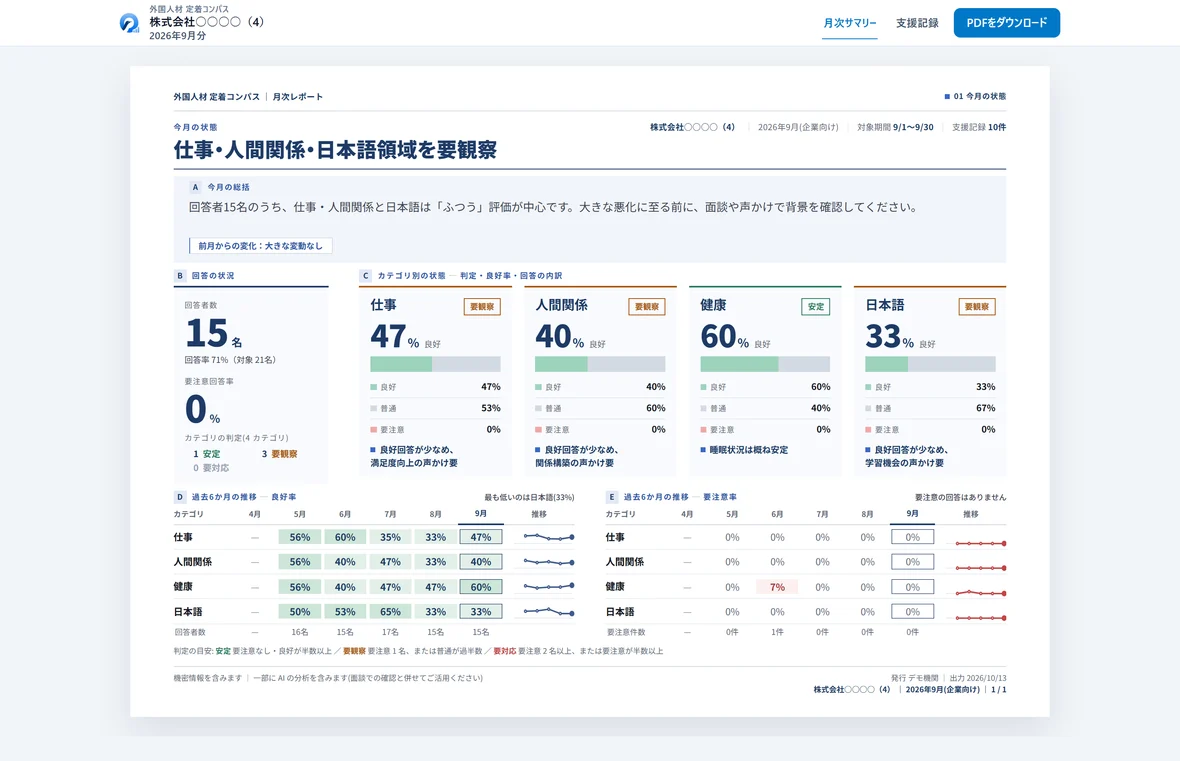
Task: Click the 健康 row sparkline in 要注意率 table
Action: pyautogui.click(x=981, y=593)
